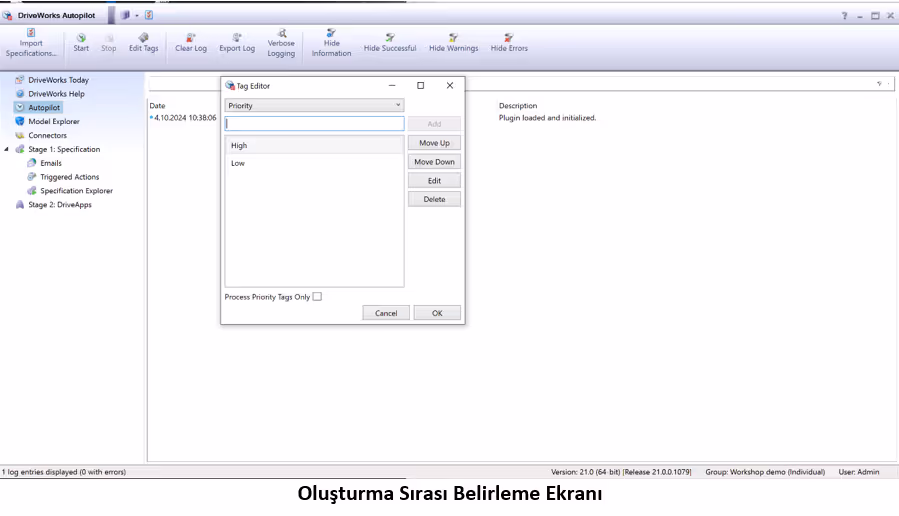Click Move Up button
This screenshot has height=516, width=899.
point(434,143)
